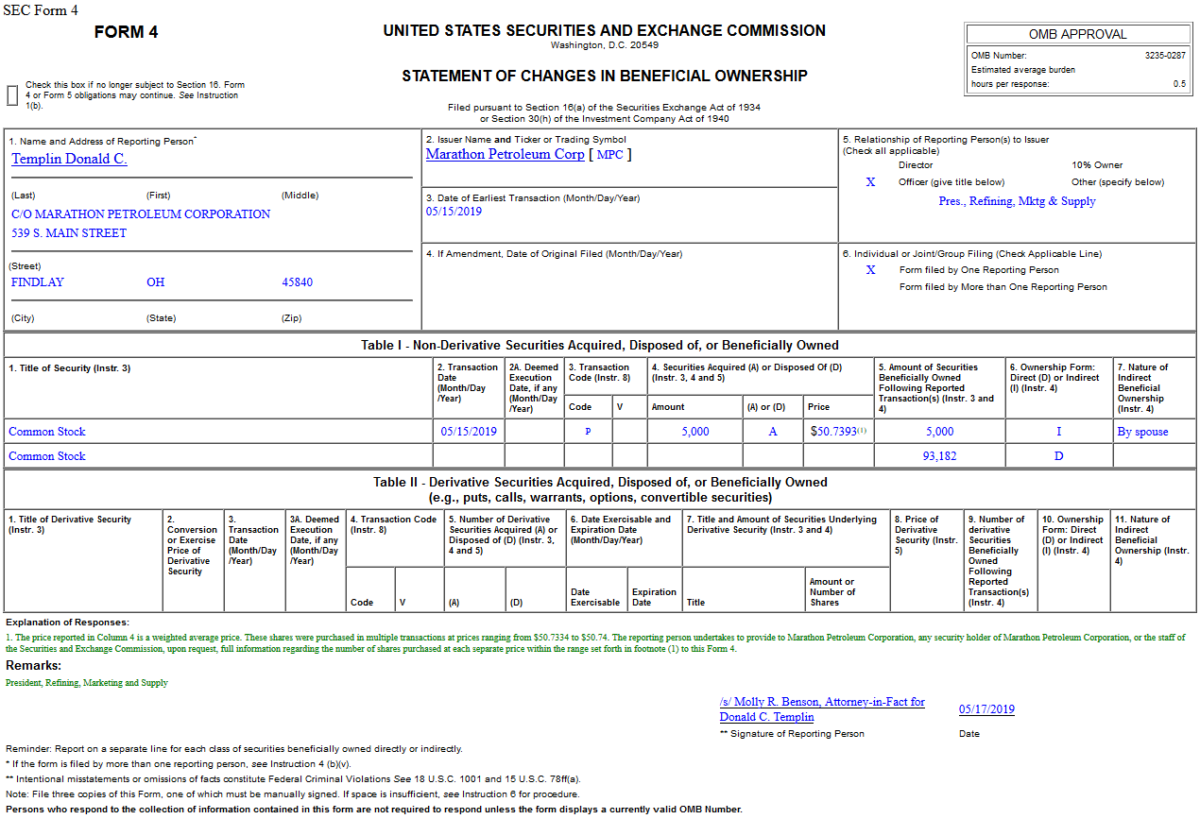Click the Form filed by One Reporting Person X mark
Viewport: 1200px width, 819px height.
pos(870,270)
